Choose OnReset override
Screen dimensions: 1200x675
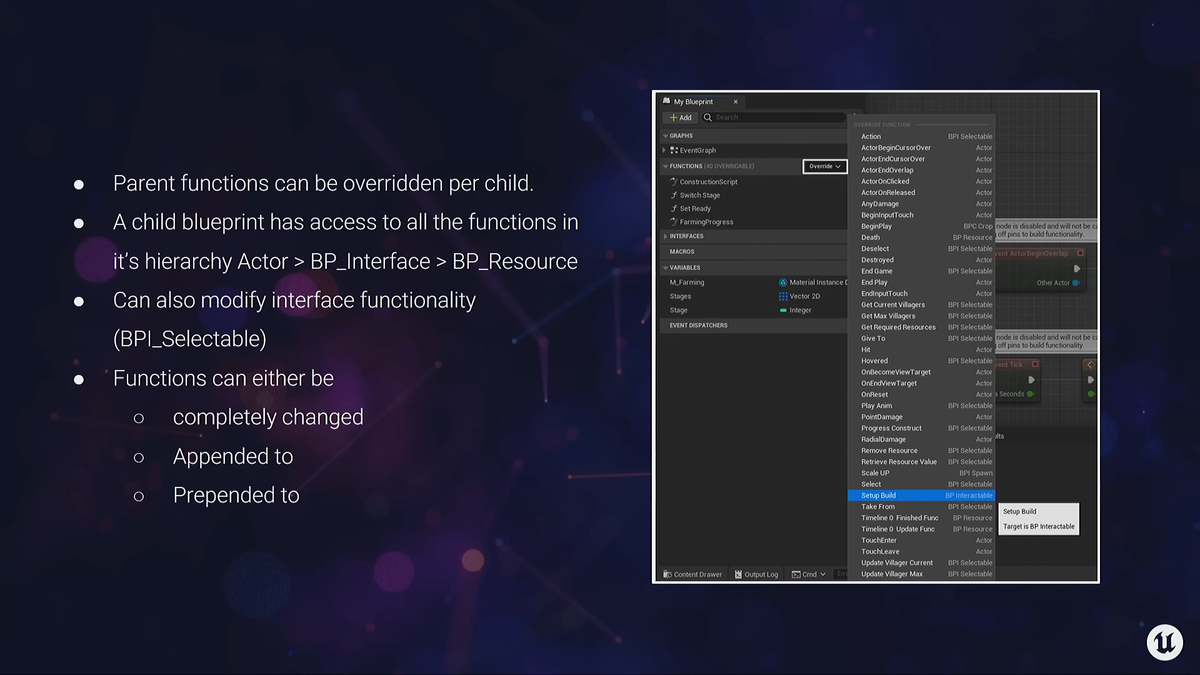921,394
